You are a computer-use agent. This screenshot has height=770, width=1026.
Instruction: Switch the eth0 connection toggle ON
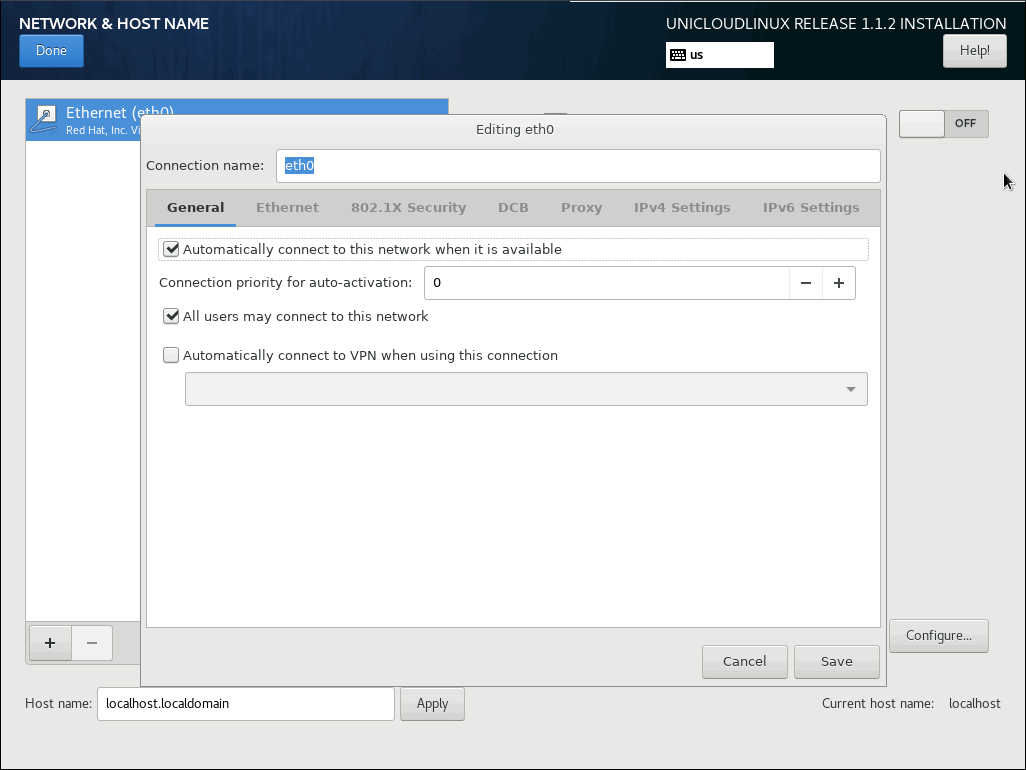tap(944, 124)
